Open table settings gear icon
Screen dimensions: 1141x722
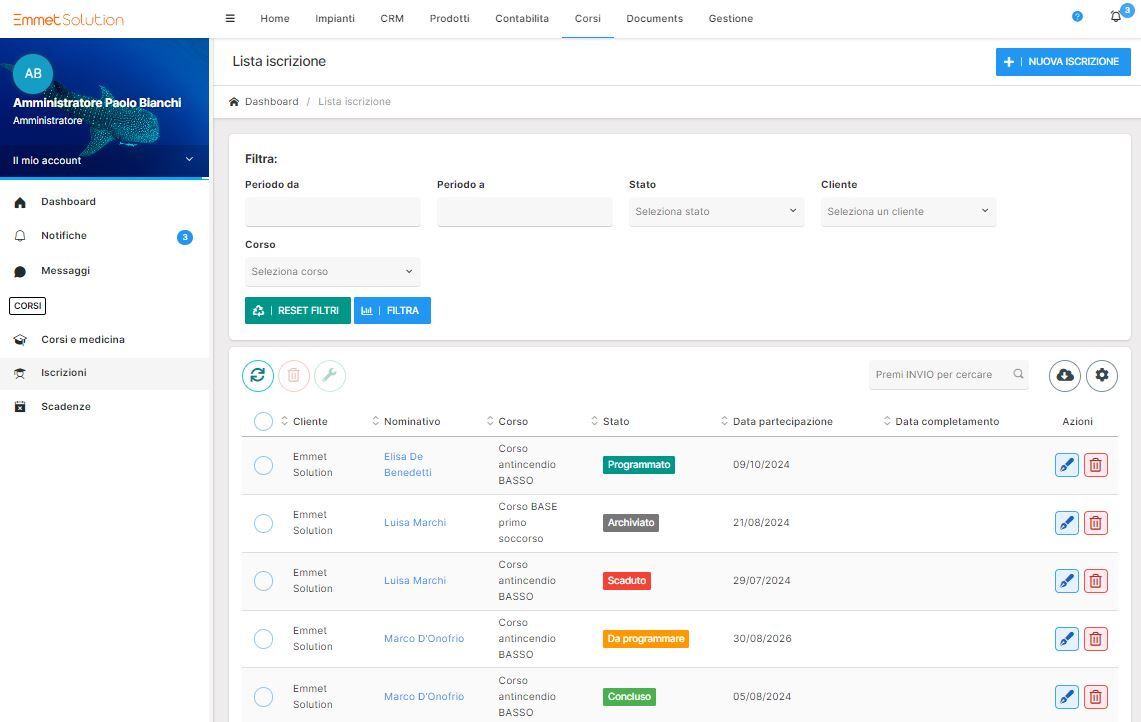tap(1102, 375)
